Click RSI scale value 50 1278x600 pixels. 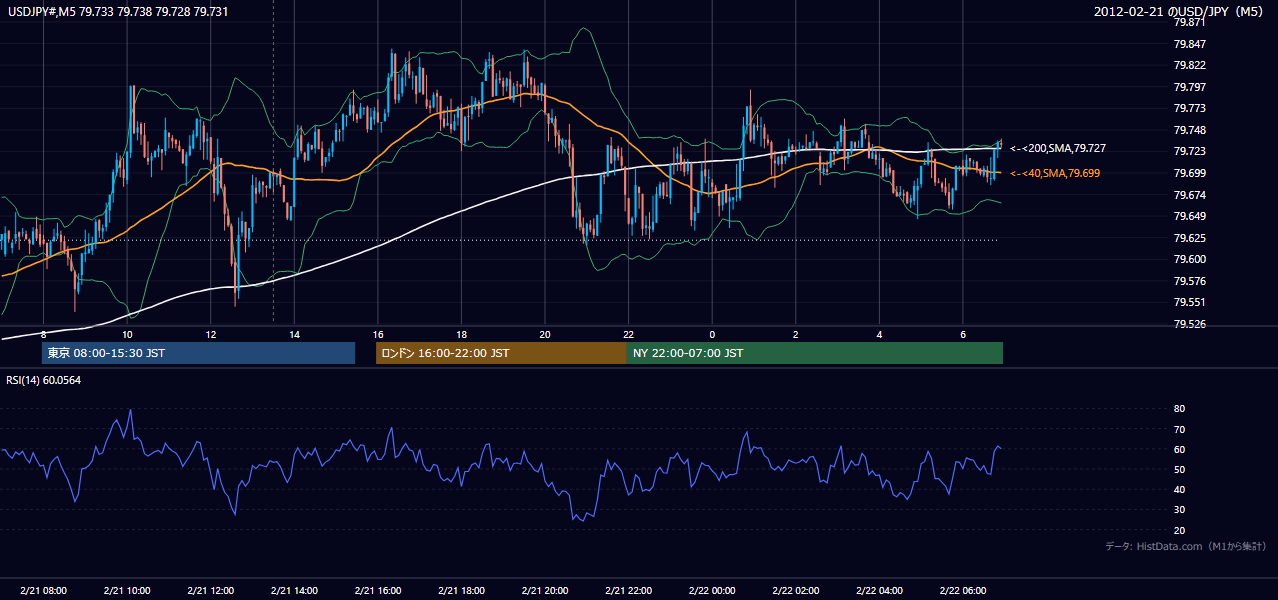click(x=1180, y=469)
